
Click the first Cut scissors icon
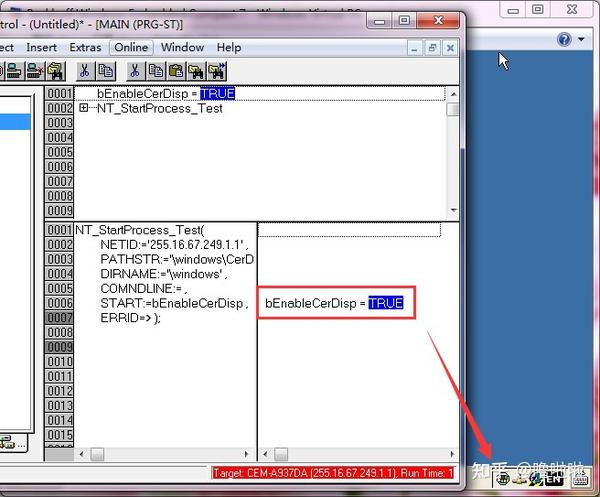[x=85, y=71]
